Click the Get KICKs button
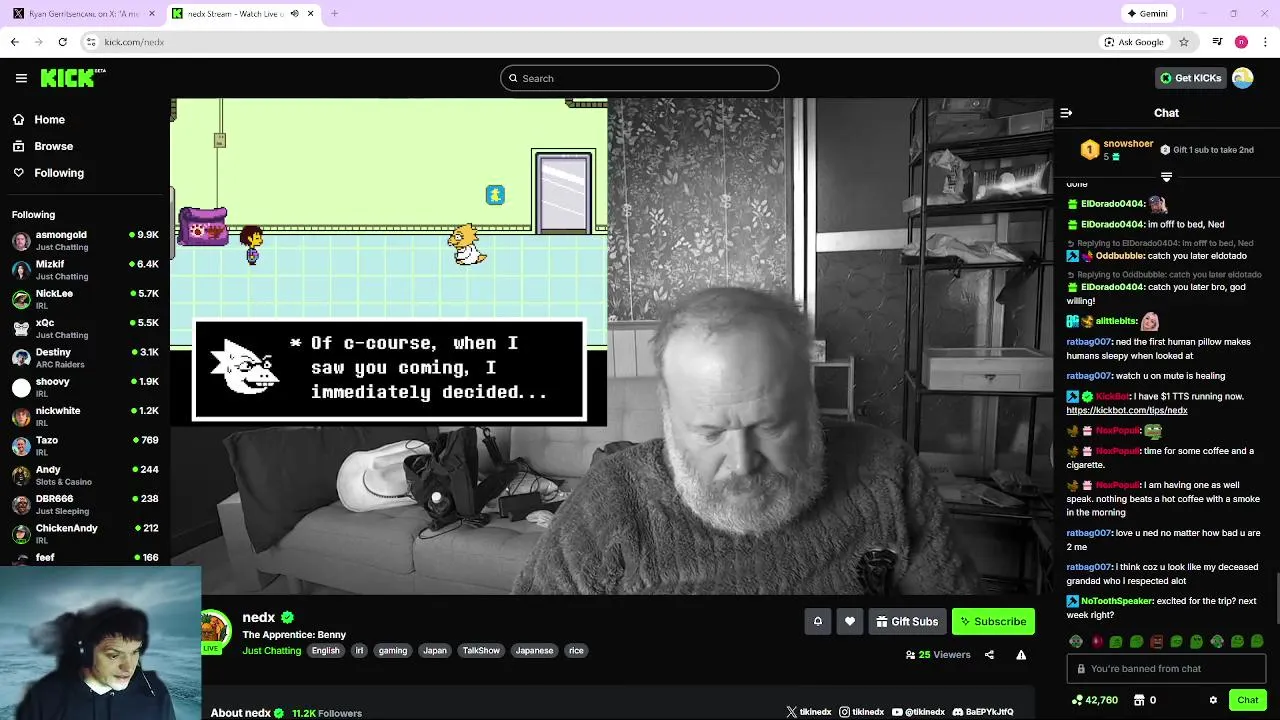 point(1190,78)
